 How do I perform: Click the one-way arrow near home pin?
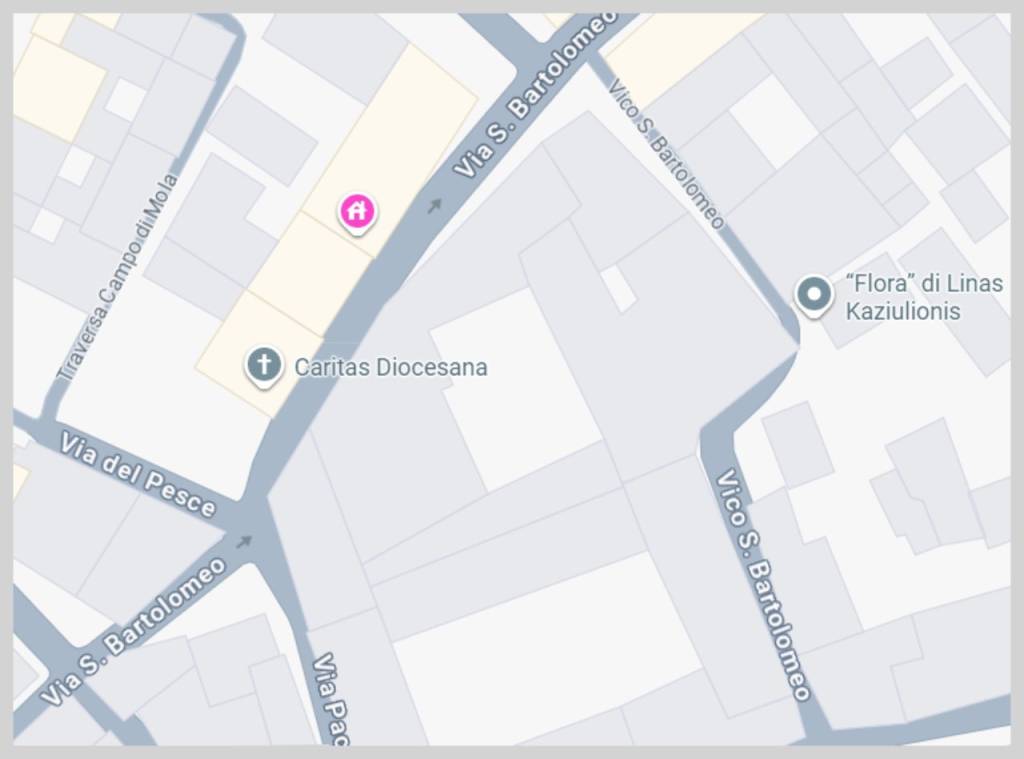[434, 206]
